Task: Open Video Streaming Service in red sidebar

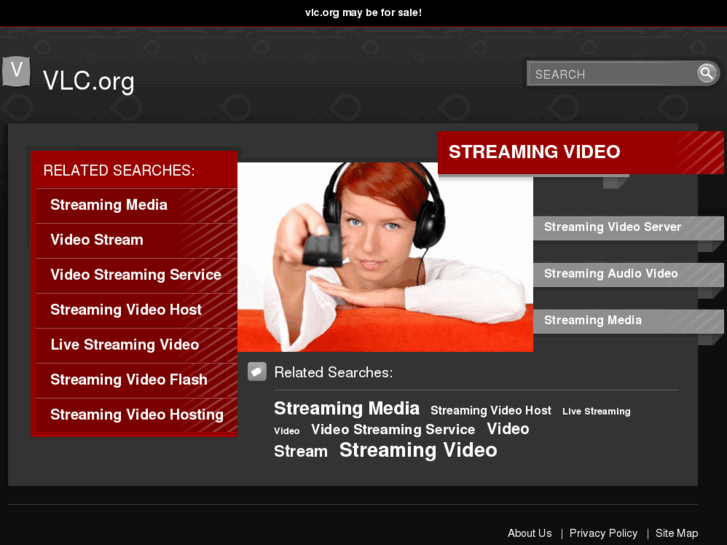Action: (x=136, y=275)
